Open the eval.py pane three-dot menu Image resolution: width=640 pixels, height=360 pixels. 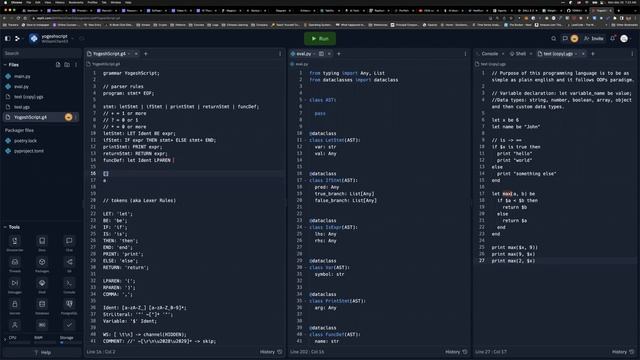point(465,53)
